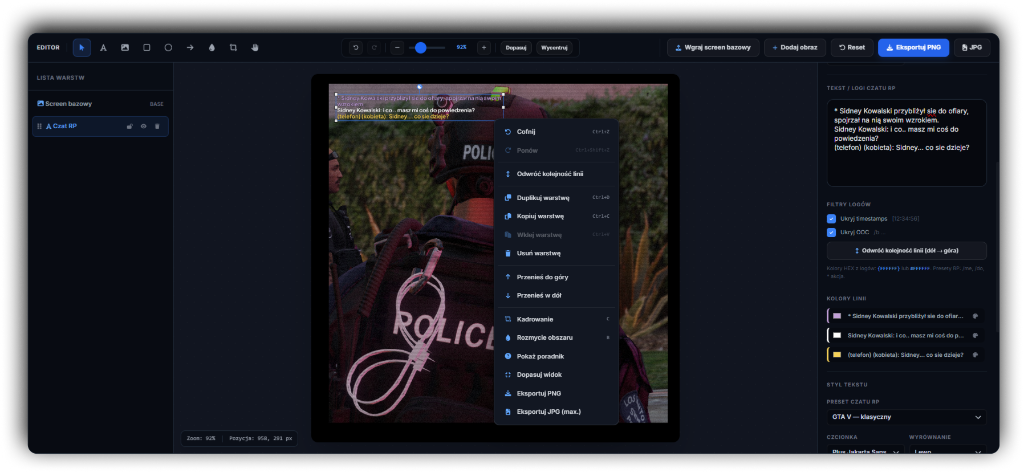Click Wgraj screen bazowy button
This screenshot has height=473, width=1024.
pyautogui.click(x=713, y=48)
